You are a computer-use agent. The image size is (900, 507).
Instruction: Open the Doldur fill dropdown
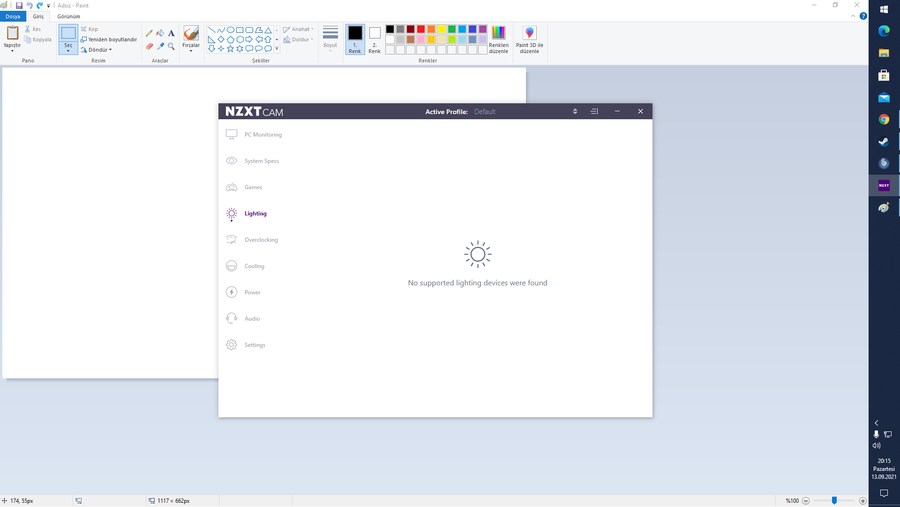point(298,40)
